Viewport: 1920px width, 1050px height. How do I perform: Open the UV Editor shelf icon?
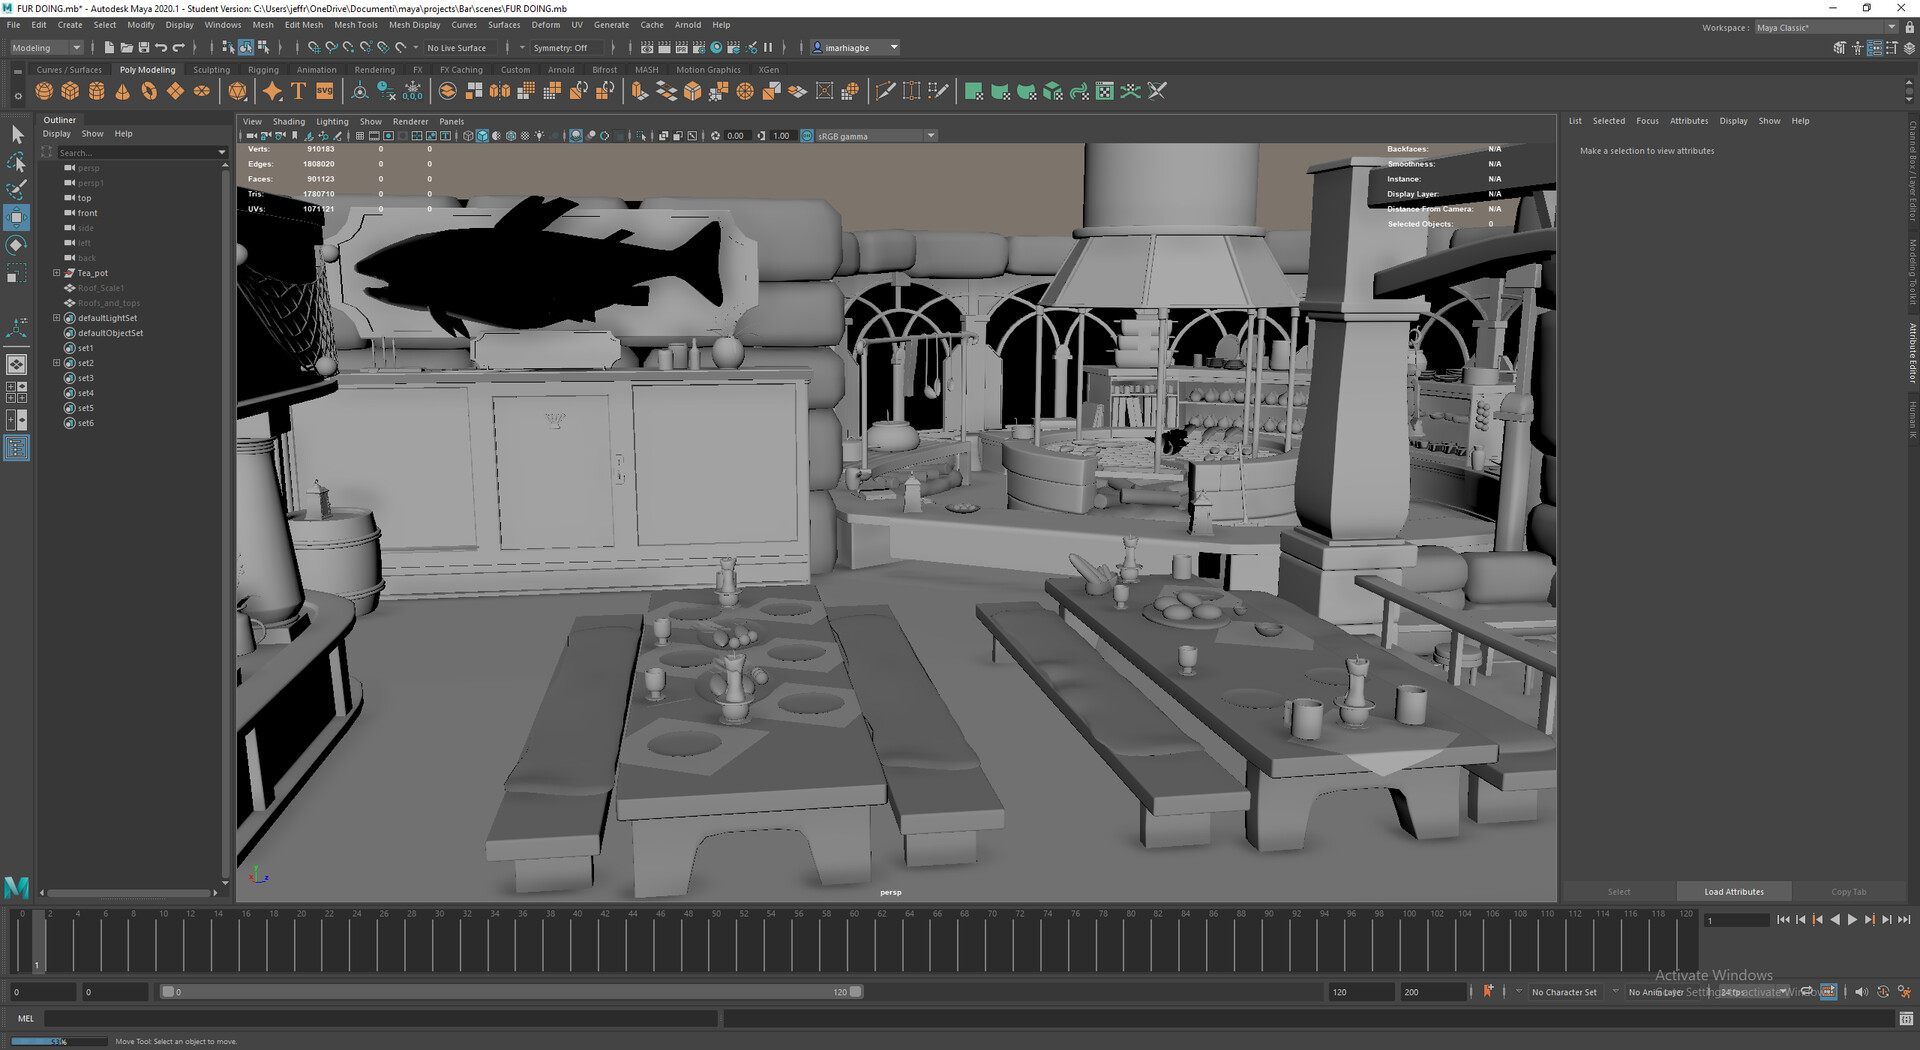pyautogui.click(x=1105, y=91)
